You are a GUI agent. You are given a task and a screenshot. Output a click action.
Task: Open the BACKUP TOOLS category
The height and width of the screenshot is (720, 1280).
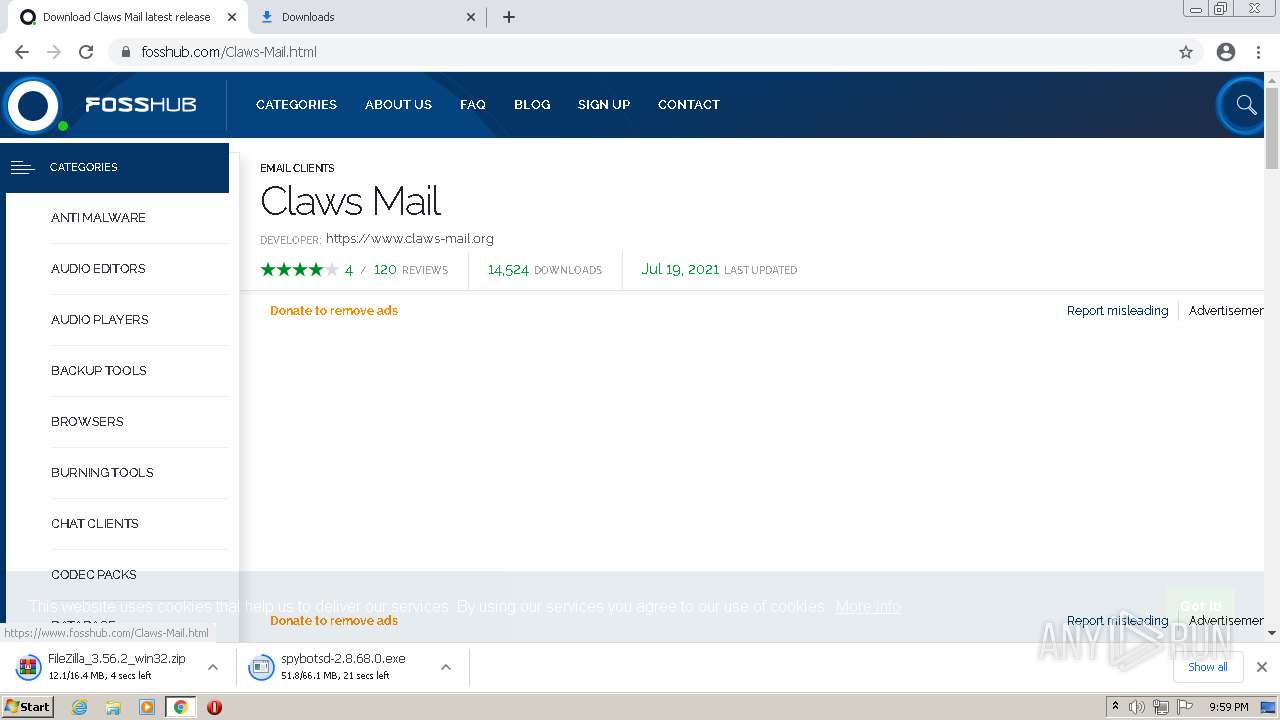[99, 370]
